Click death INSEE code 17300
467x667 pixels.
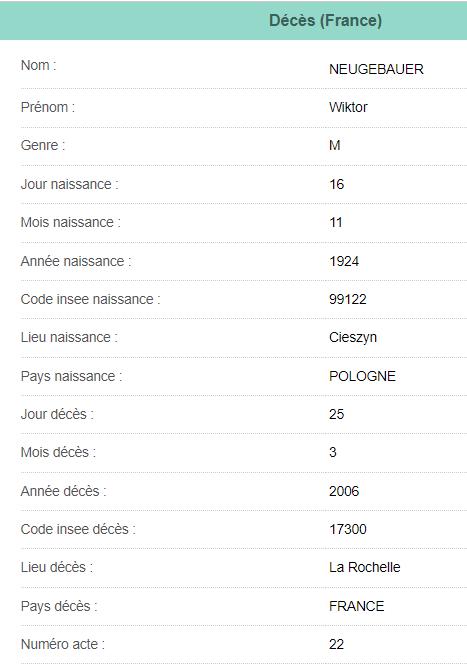[x=347, y=529]
